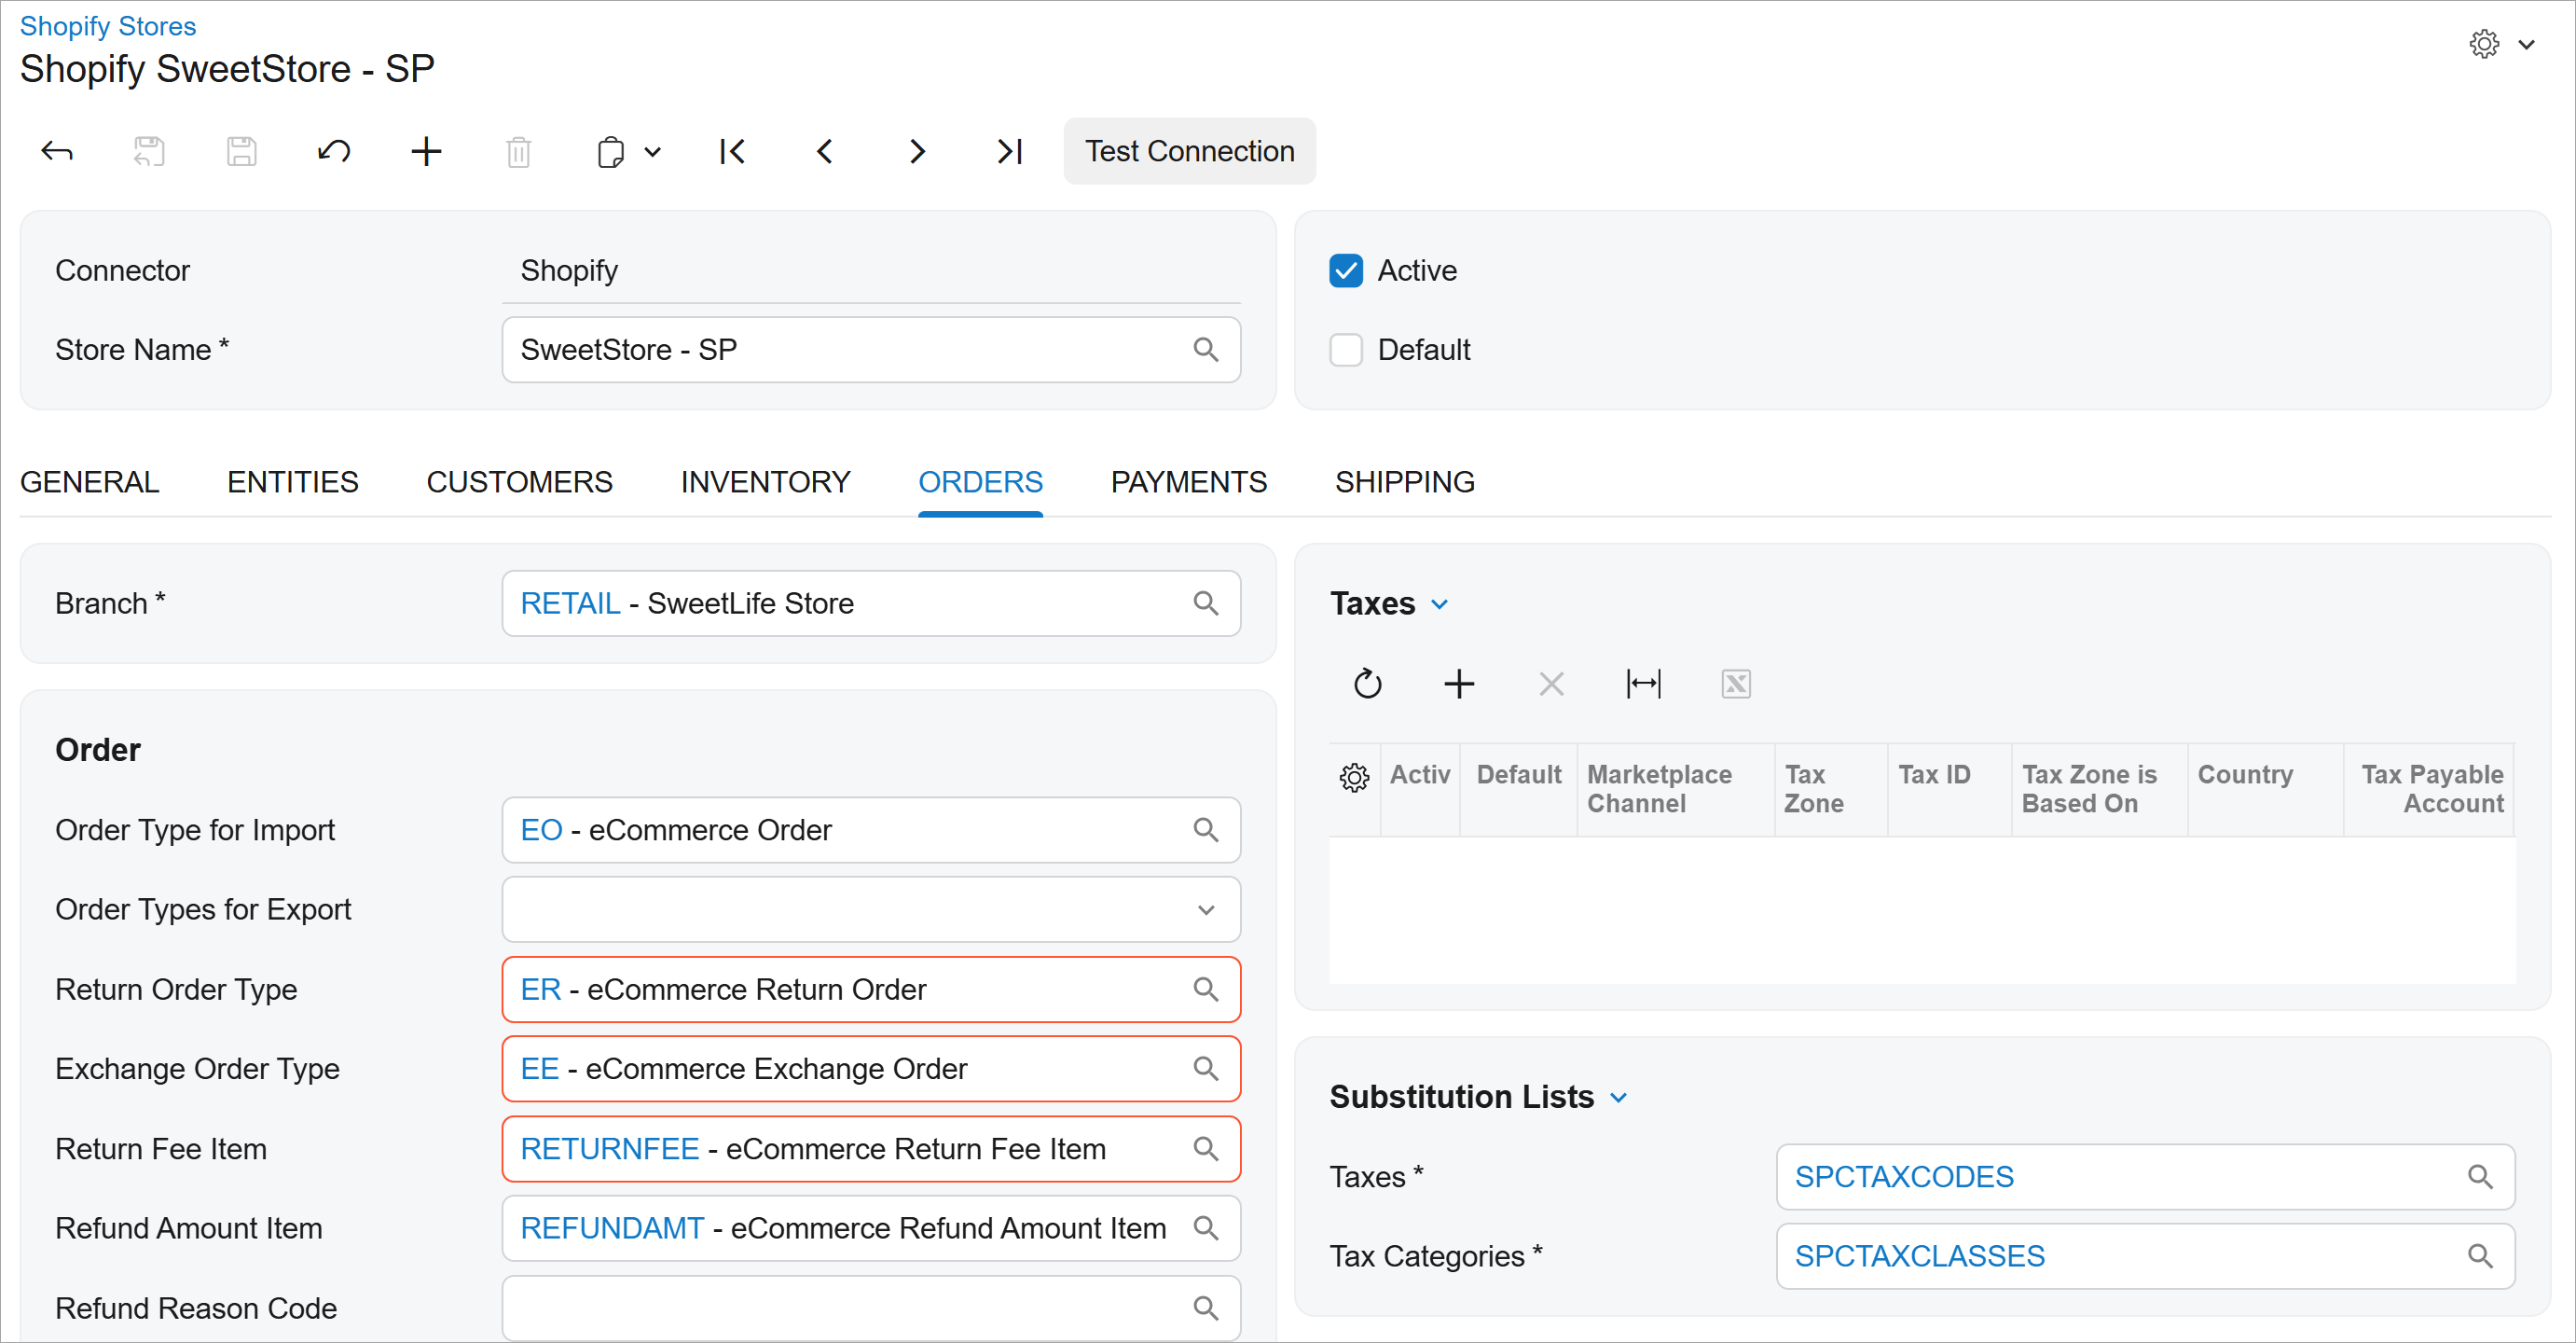Switch to the INVENTORY tab
This screenshot has height=1343, width=2576.
pos(765,482)
